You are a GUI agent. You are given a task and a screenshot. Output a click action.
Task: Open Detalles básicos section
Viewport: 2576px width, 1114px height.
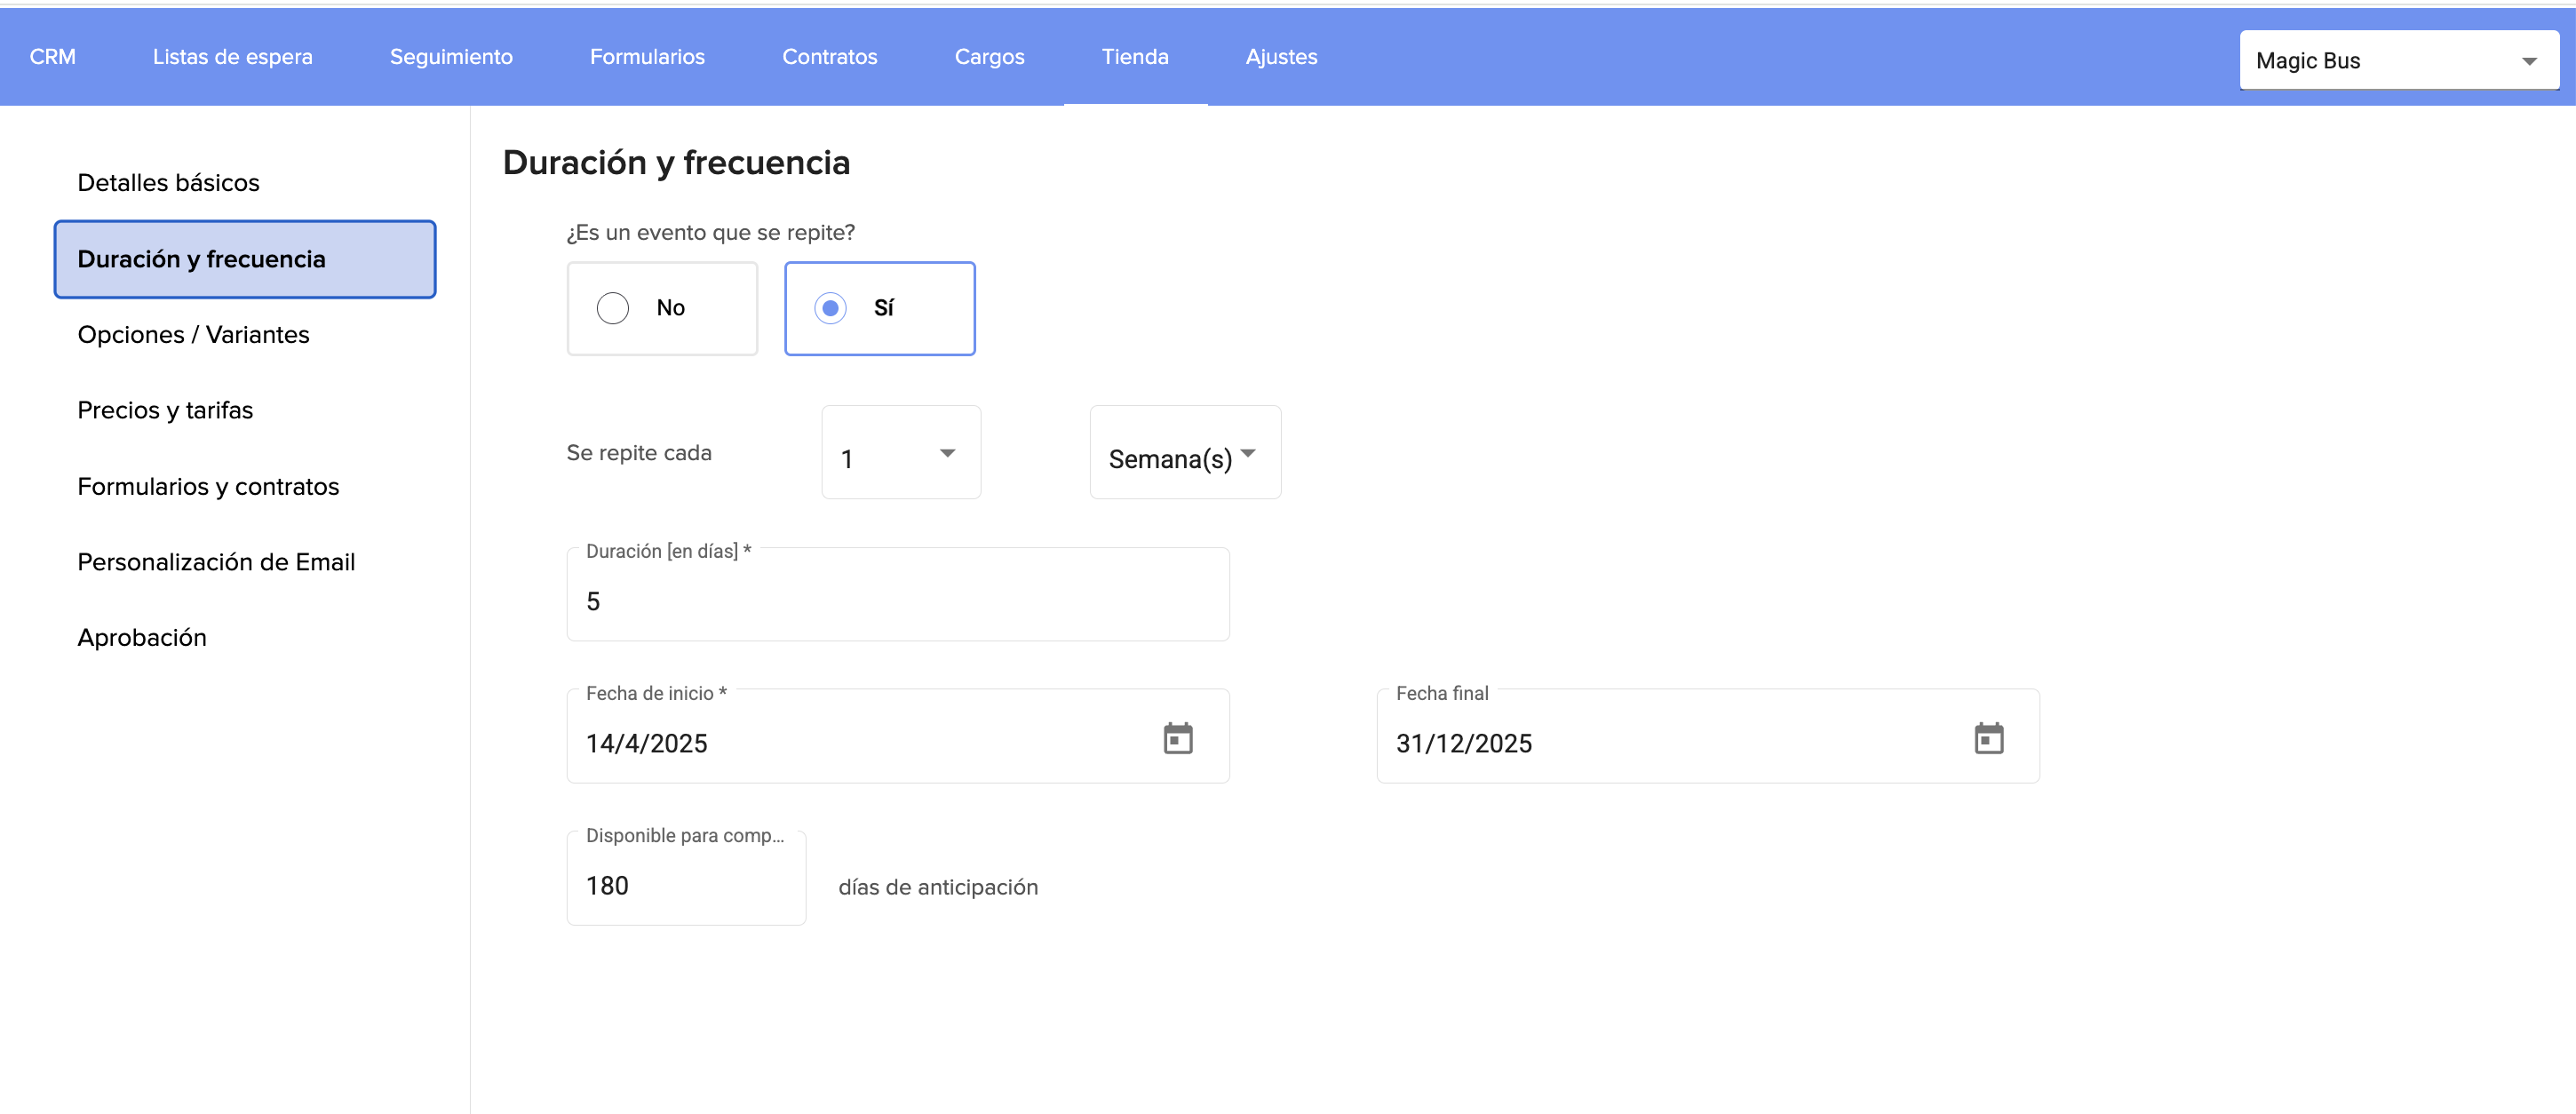pos(168,183)
